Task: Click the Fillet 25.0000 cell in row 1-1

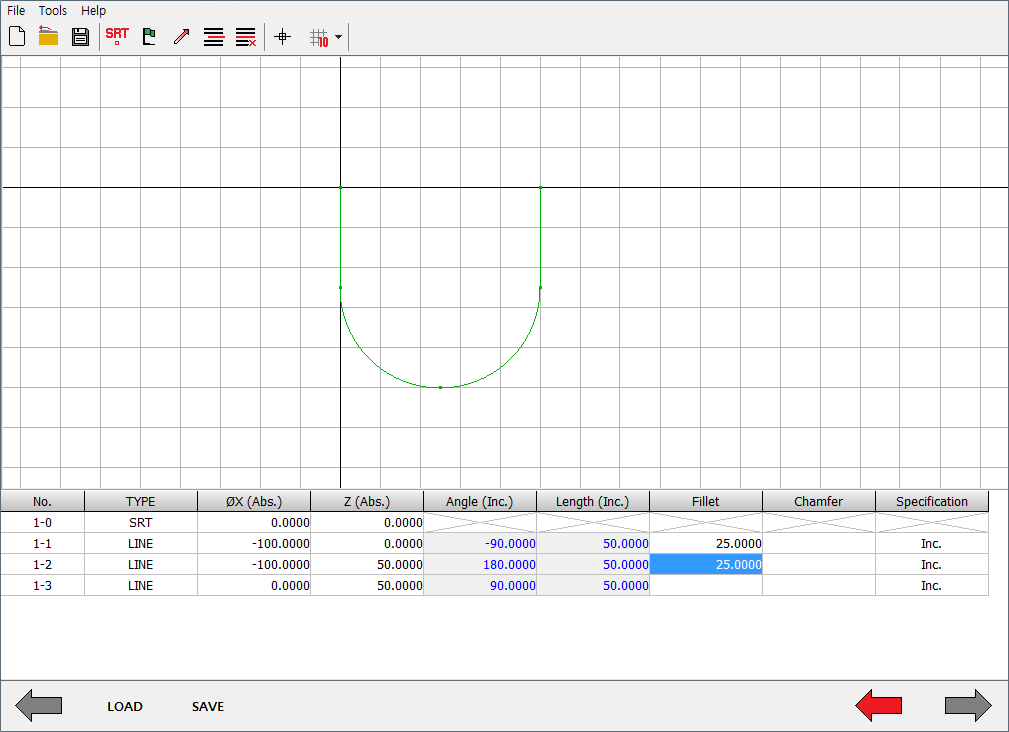Action: 706,544
